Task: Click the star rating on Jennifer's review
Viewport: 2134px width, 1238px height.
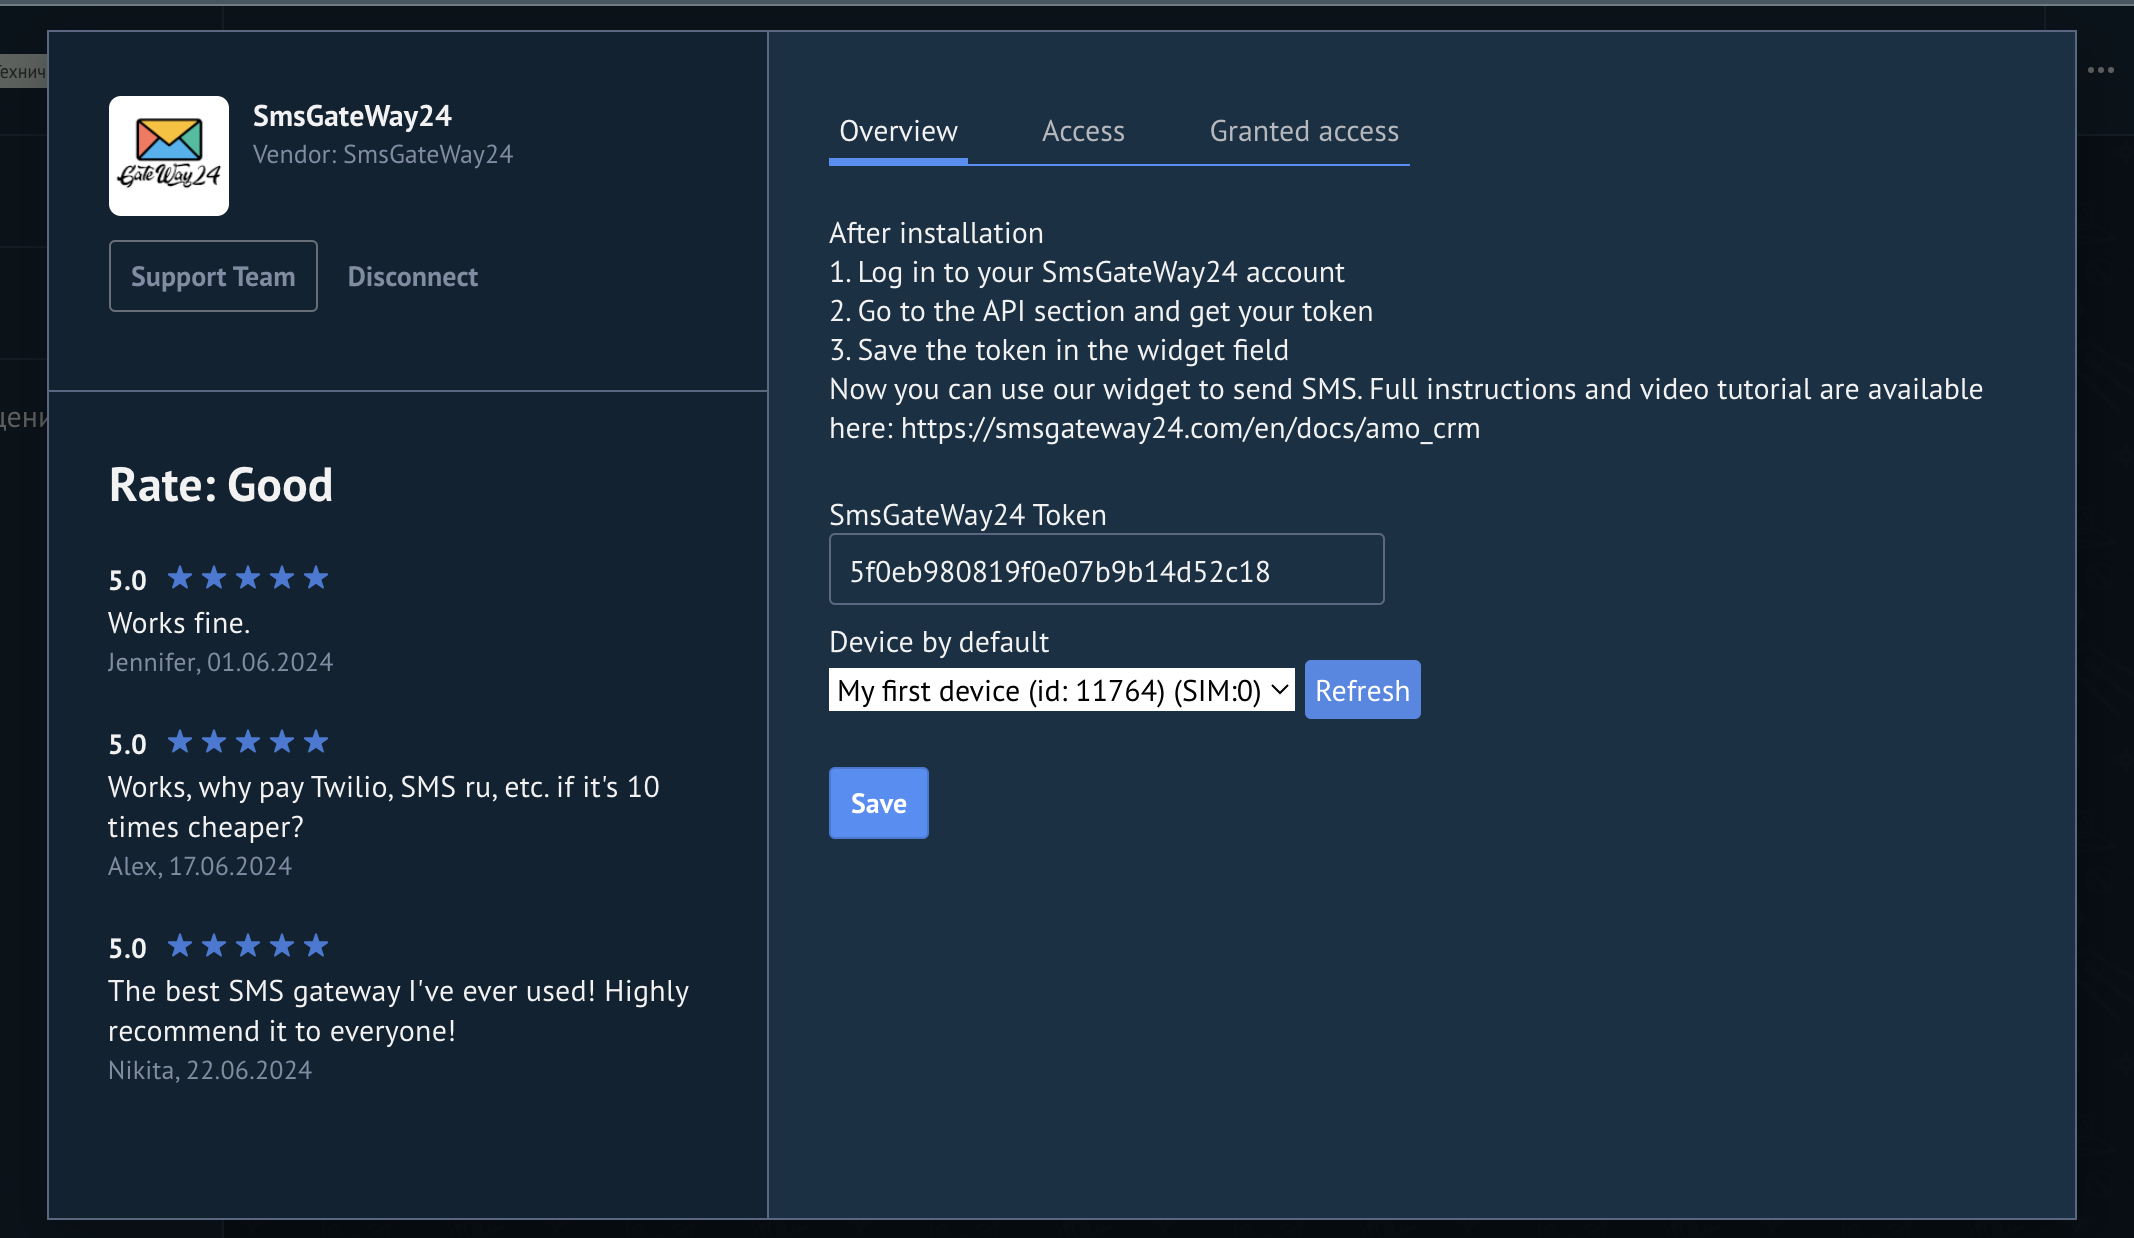Action: 248,578
